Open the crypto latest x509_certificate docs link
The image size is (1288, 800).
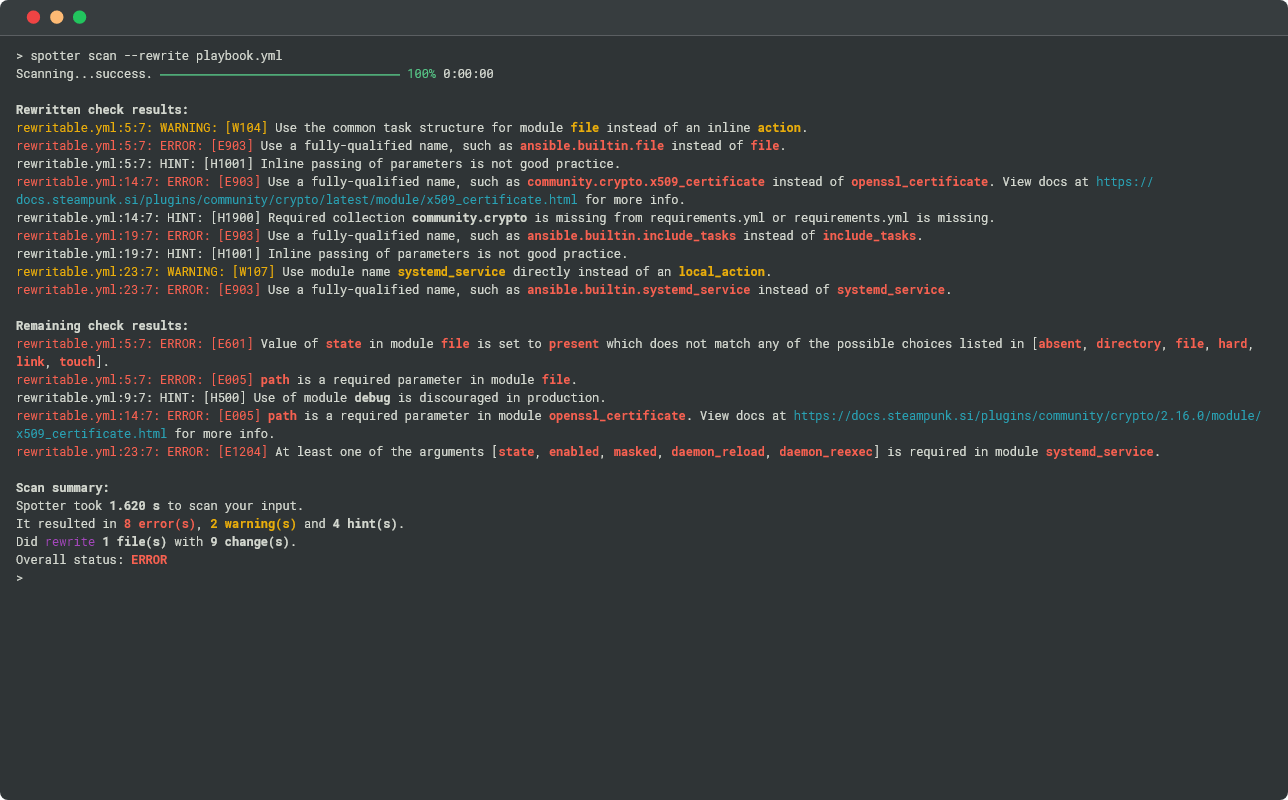[x=296, y=200]
